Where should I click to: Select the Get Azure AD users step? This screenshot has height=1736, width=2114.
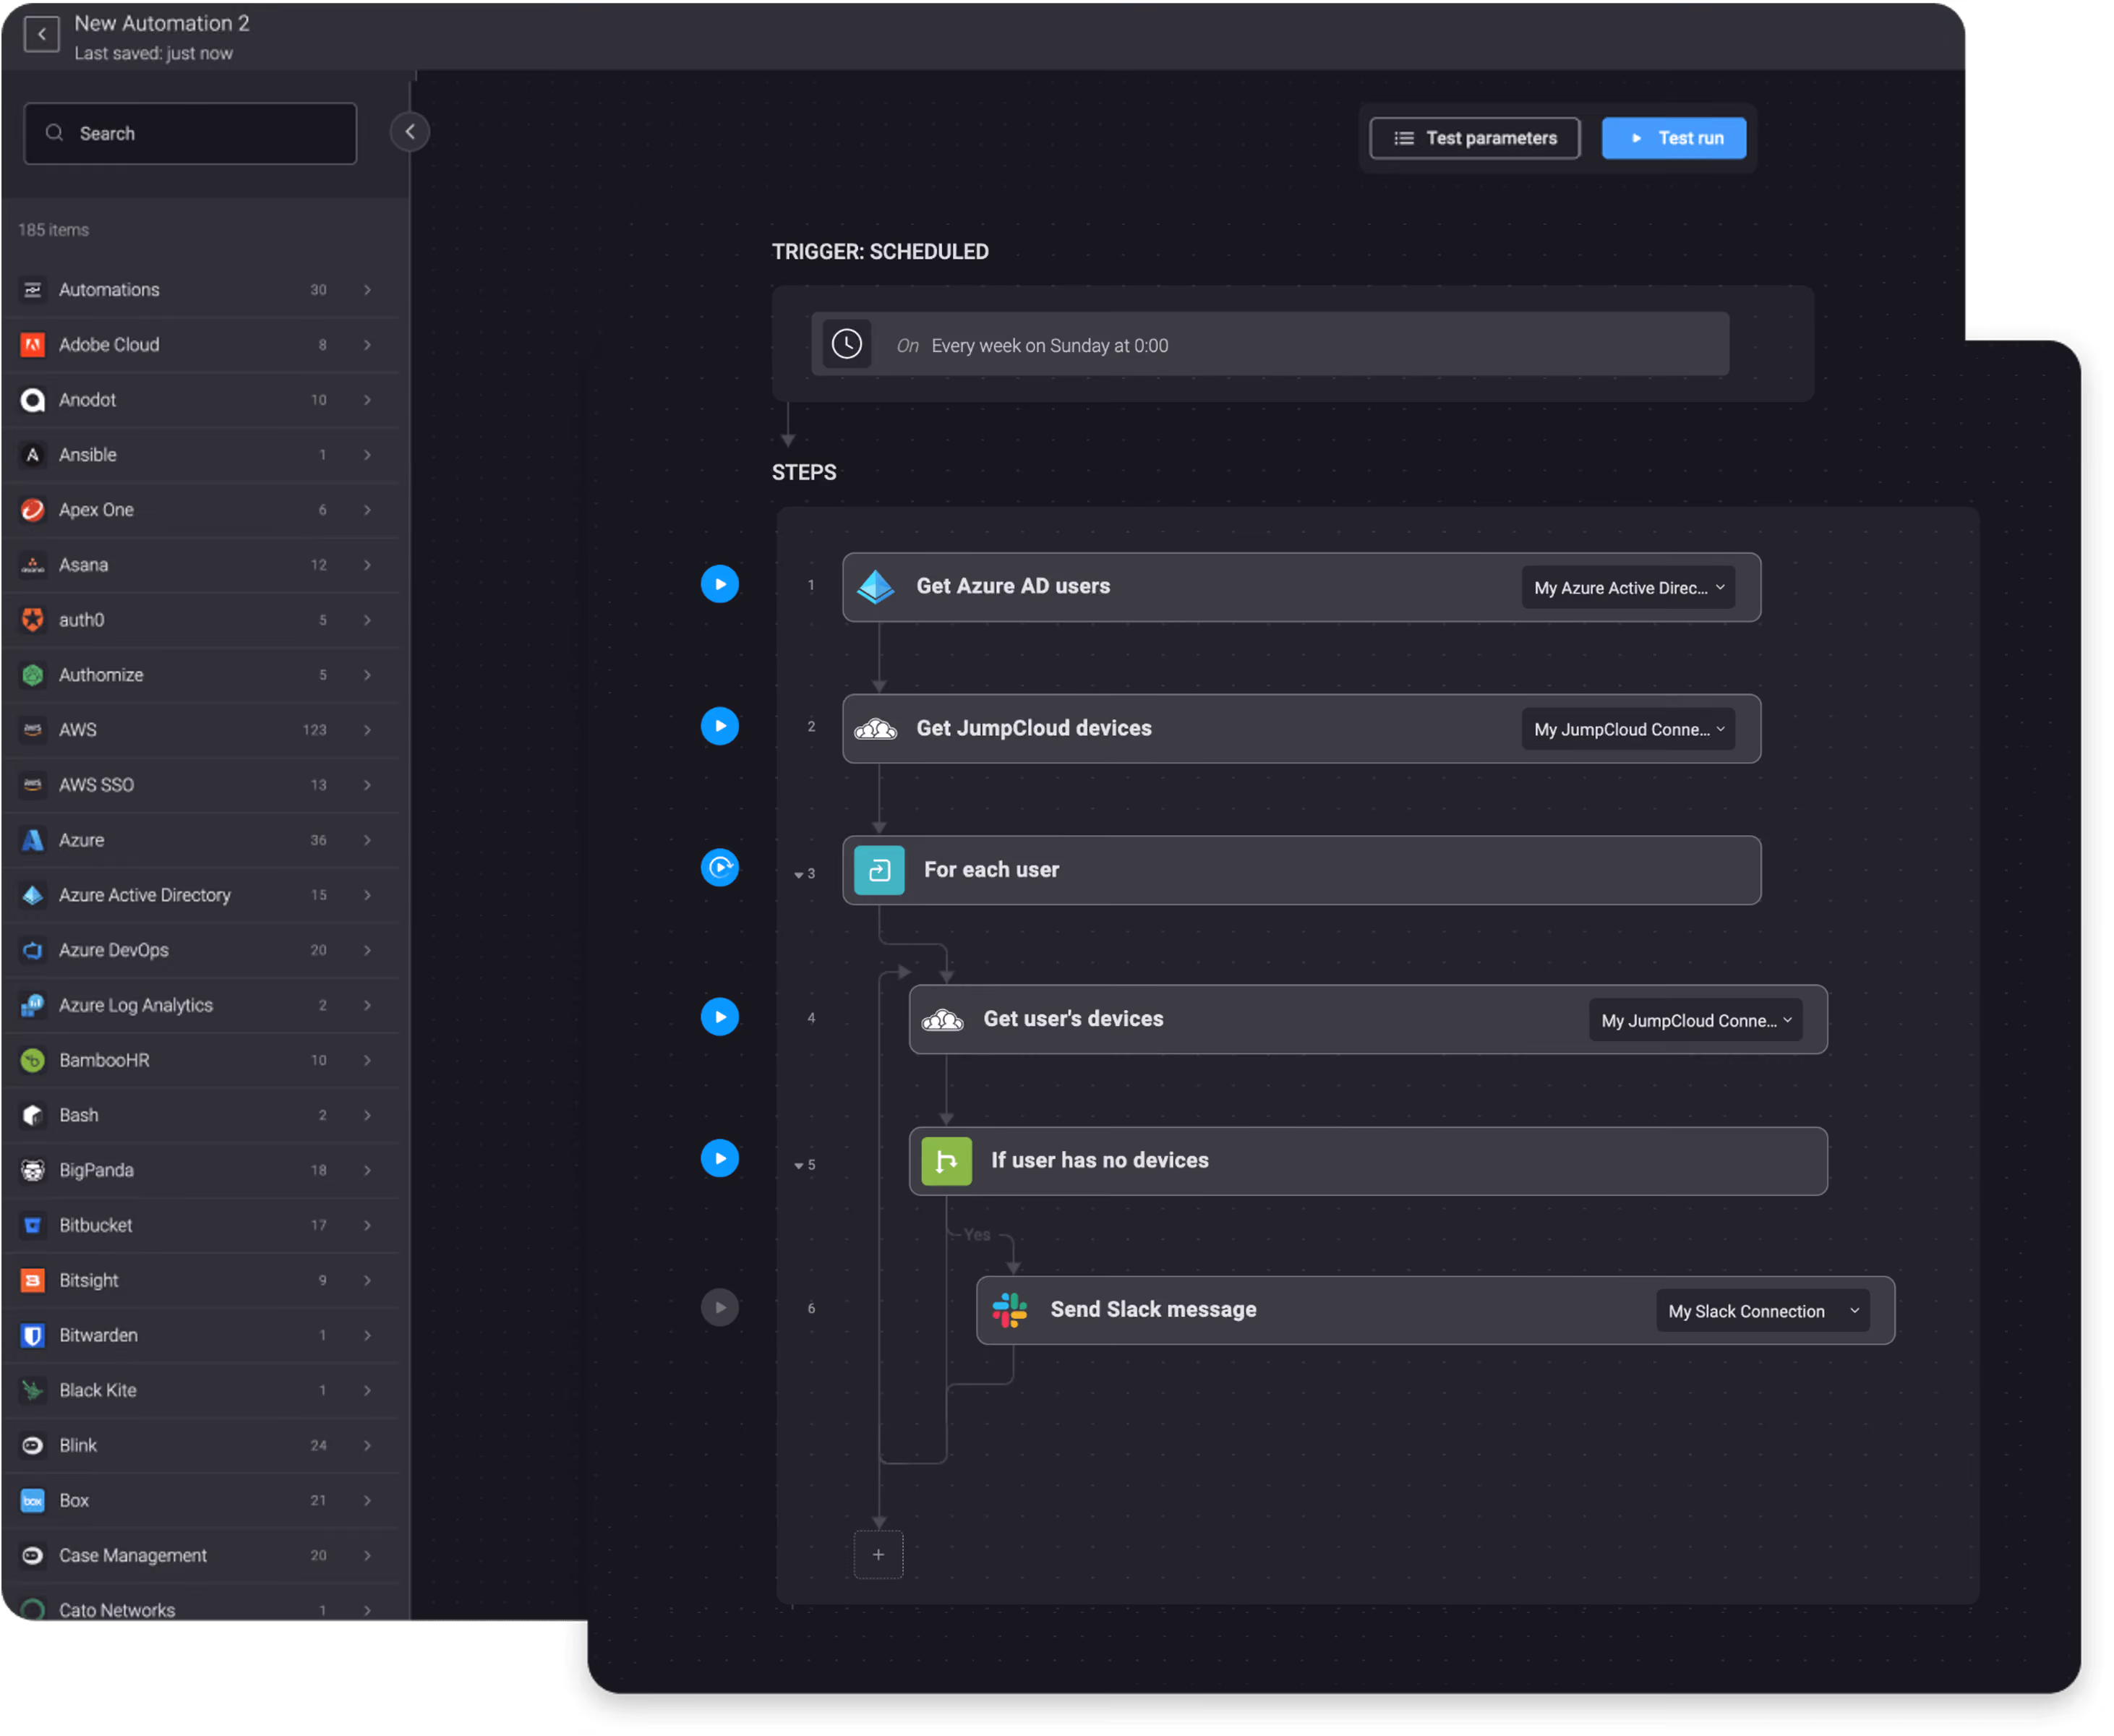(x=1303, y=588)
